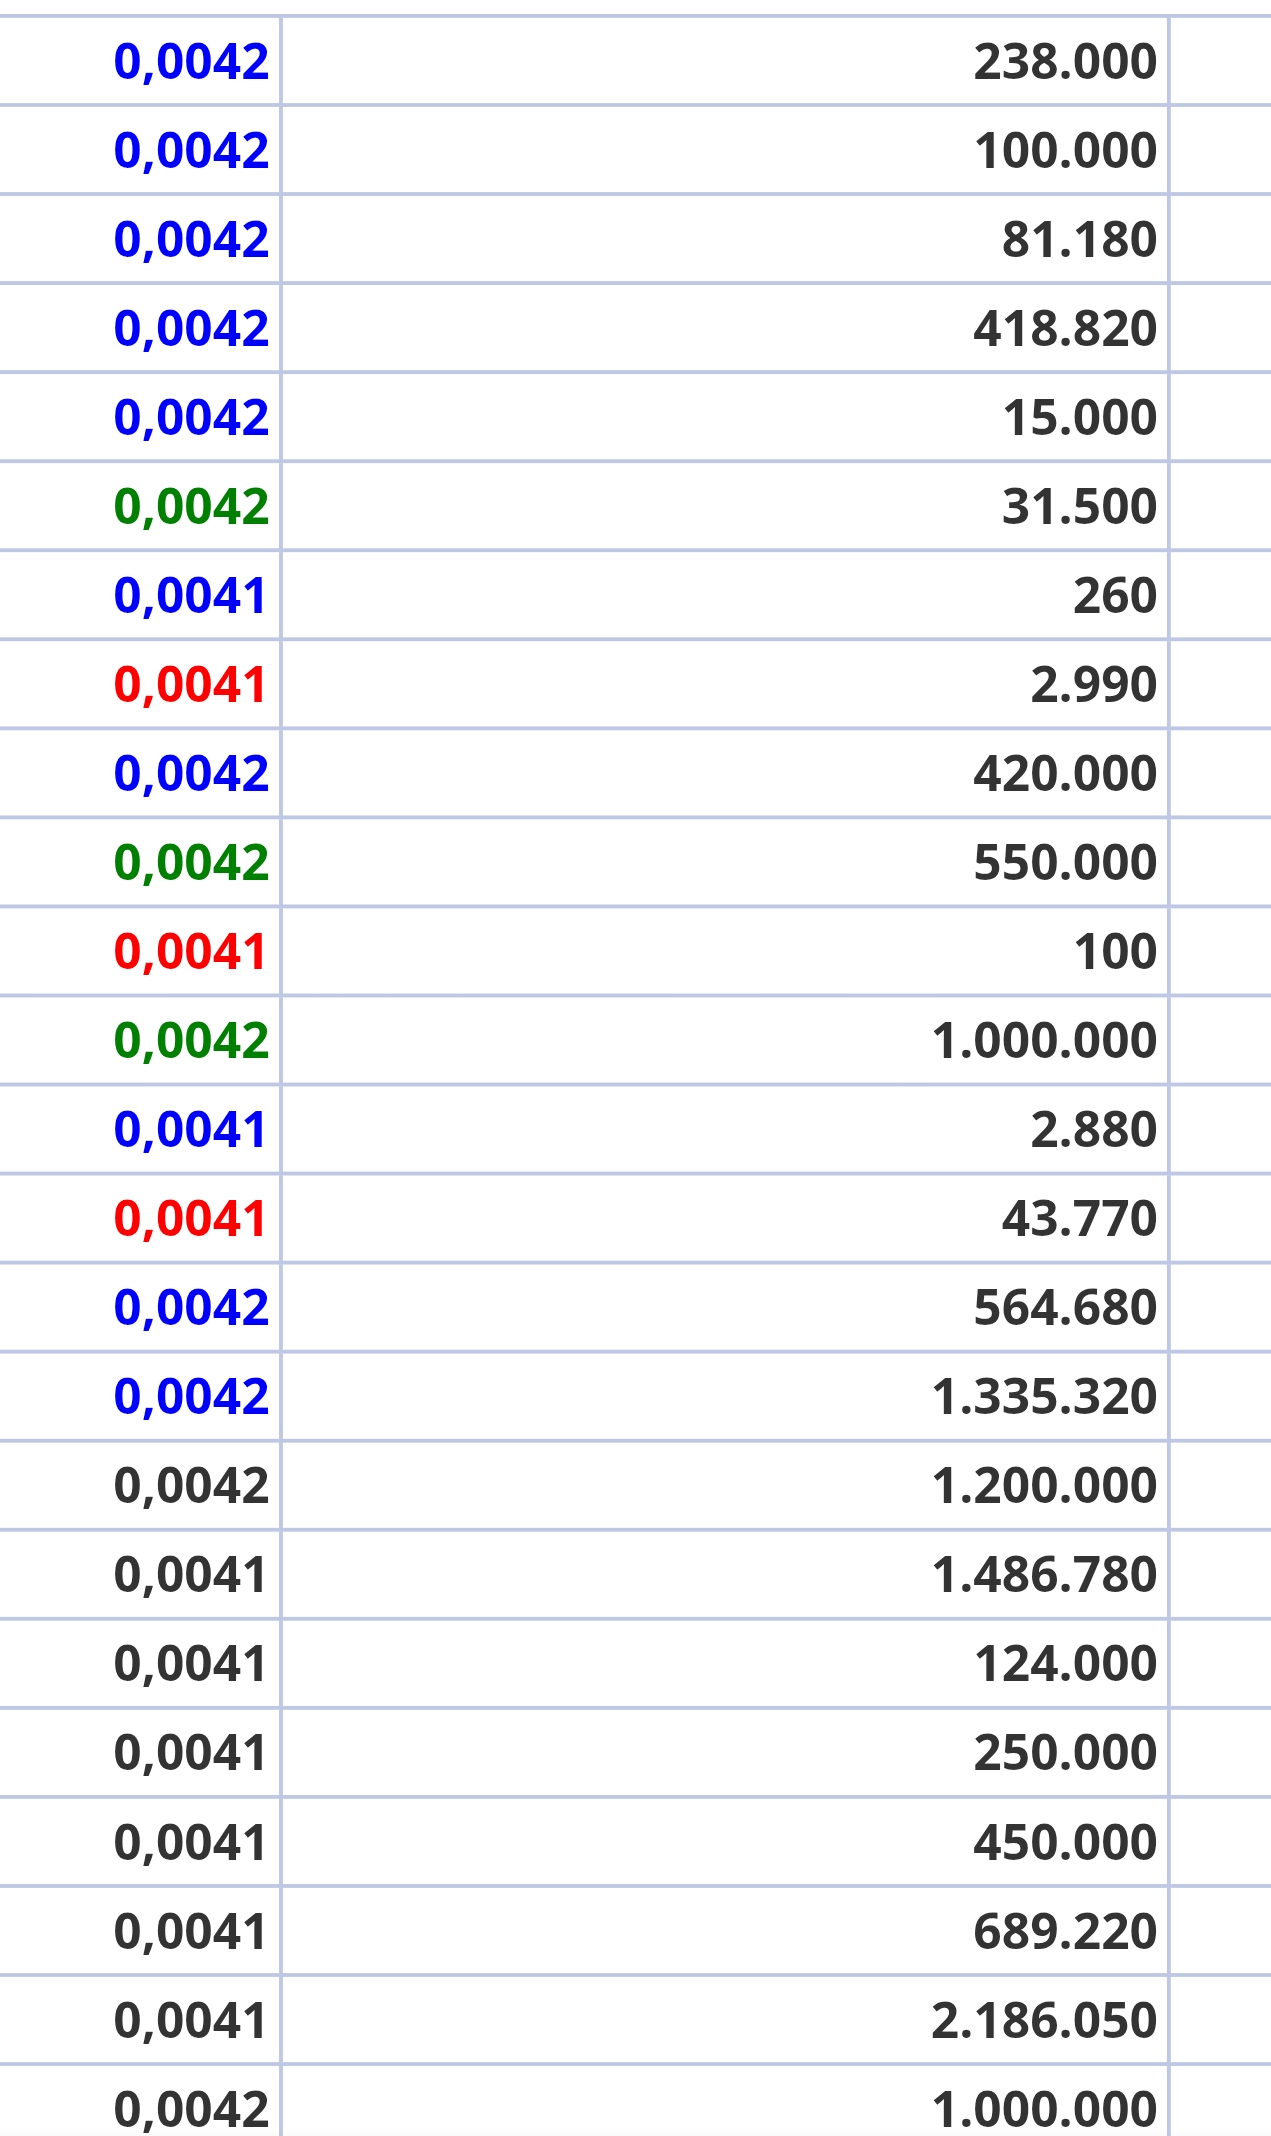Screen dimensions: 1271x2136
Task: Click the volume cell showing 81.180
Action: 725,239
